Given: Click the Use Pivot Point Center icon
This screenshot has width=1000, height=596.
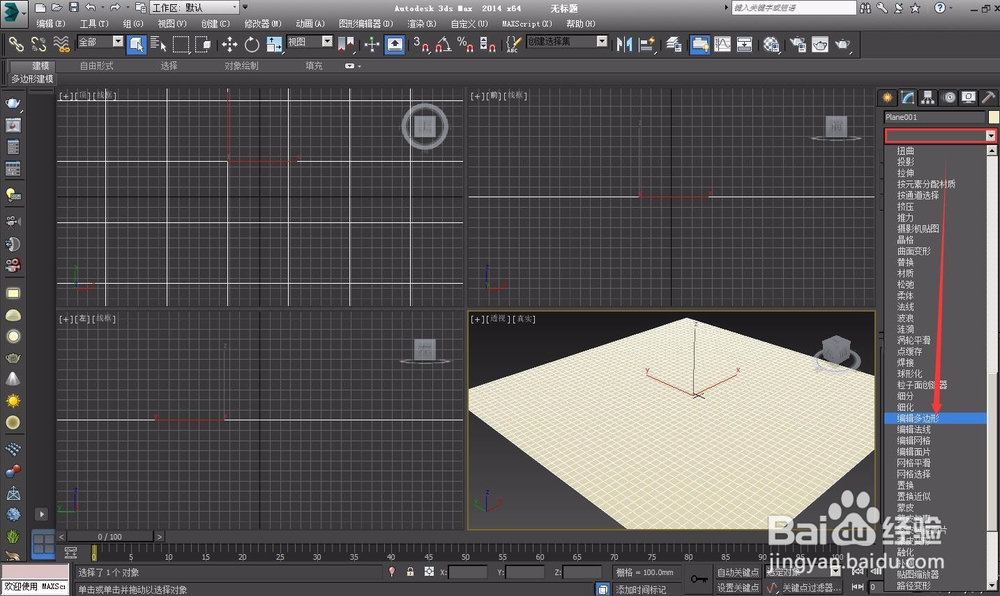Looking at the screenshot, I should 346,44.
